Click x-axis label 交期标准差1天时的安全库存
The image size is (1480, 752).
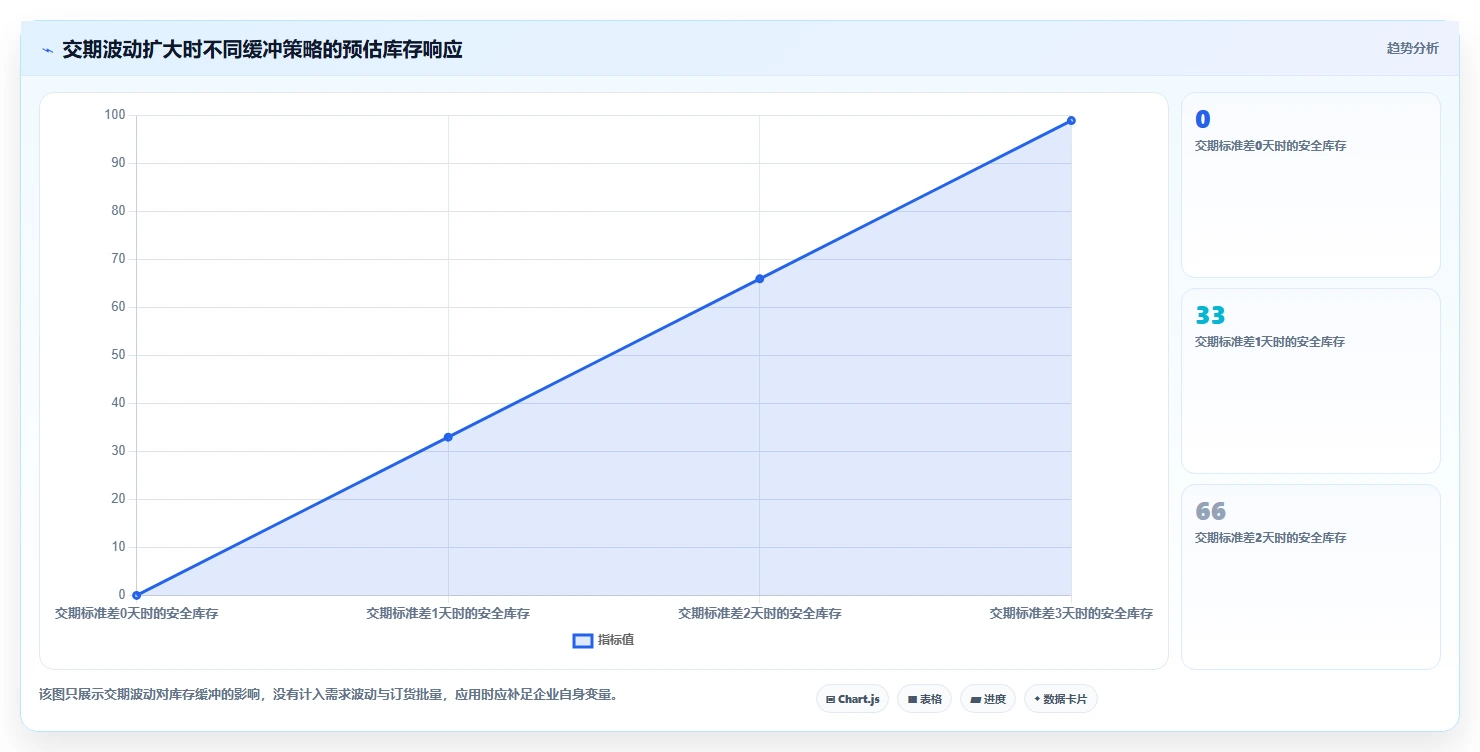point(448,613)
